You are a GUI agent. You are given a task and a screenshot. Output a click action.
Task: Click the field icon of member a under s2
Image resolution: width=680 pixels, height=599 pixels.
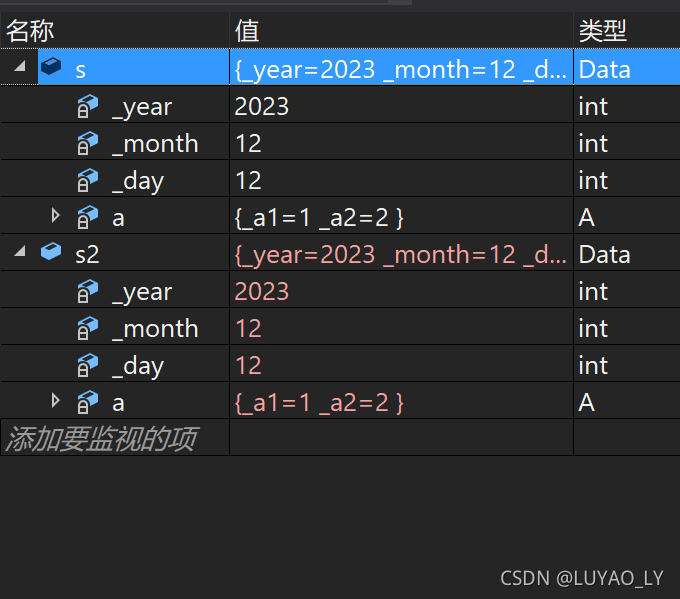coord(88,402)
